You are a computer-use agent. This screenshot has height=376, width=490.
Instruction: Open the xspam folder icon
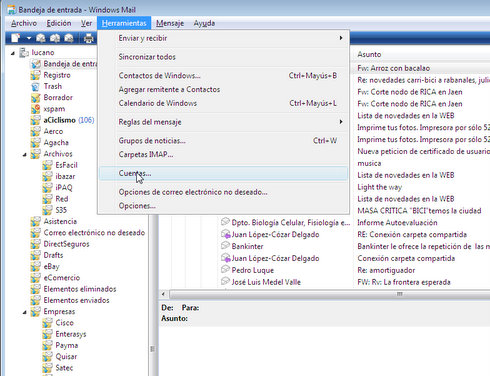pyautogui.click(x=35, y=109)
